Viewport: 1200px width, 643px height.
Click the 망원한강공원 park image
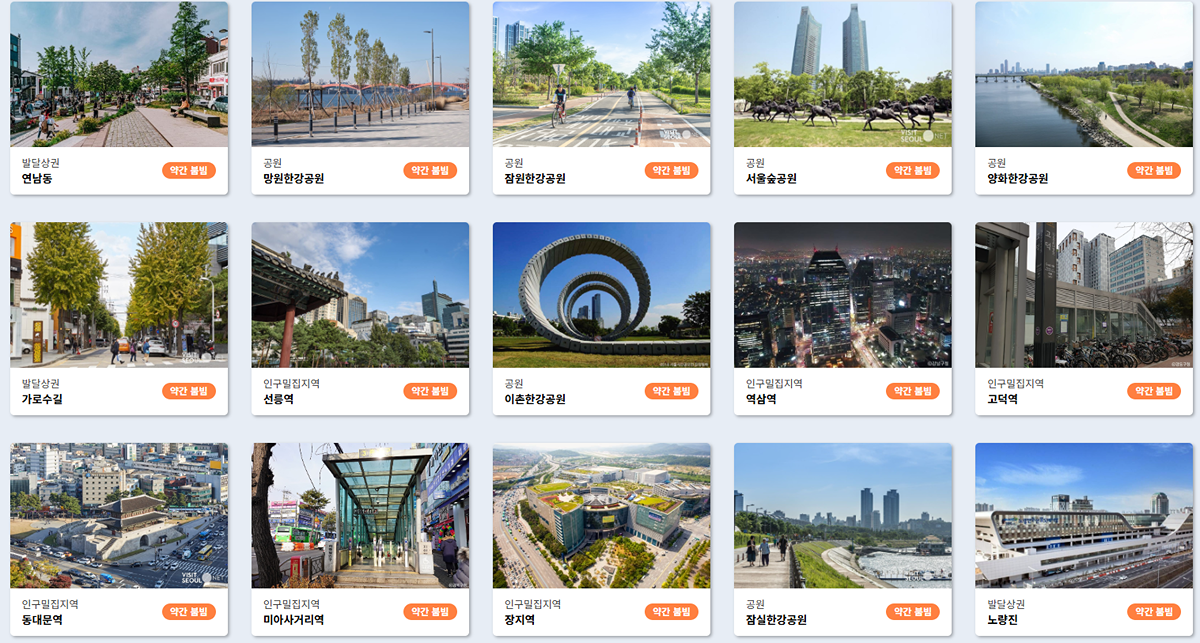click(360, 74)
